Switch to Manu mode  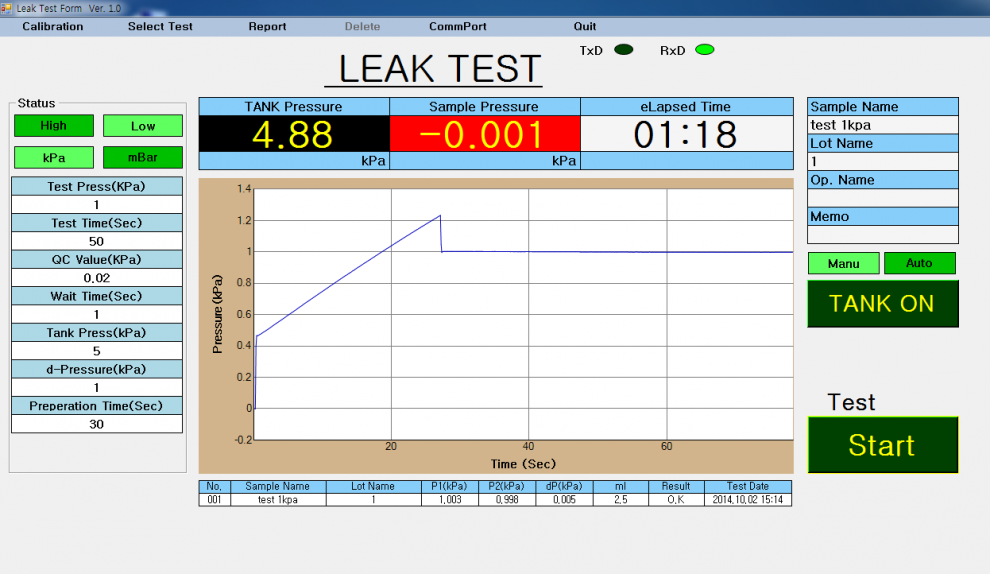(844, 263)
